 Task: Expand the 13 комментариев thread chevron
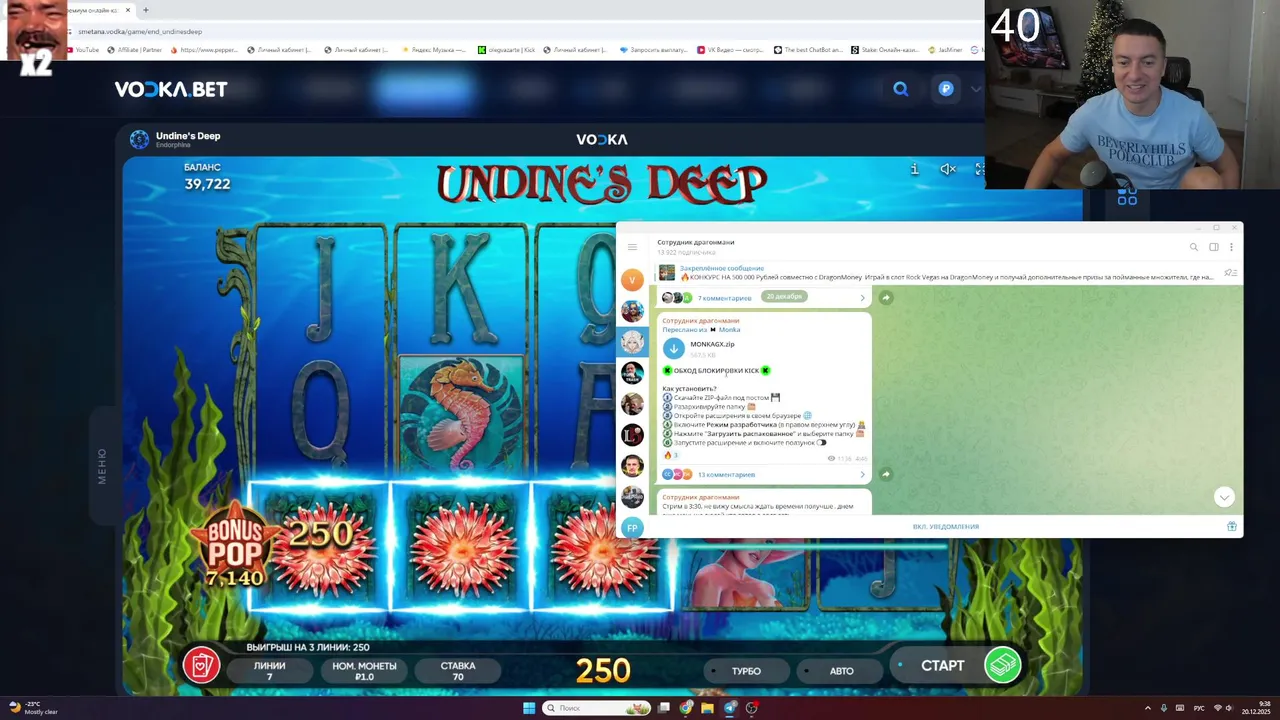tap(862, 474)
